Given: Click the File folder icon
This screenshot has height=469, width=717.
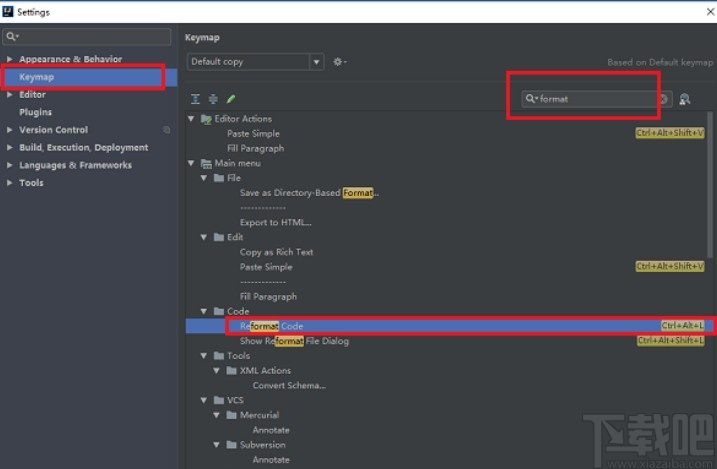Looking at the screenshot, I should (x=219, y=178).
